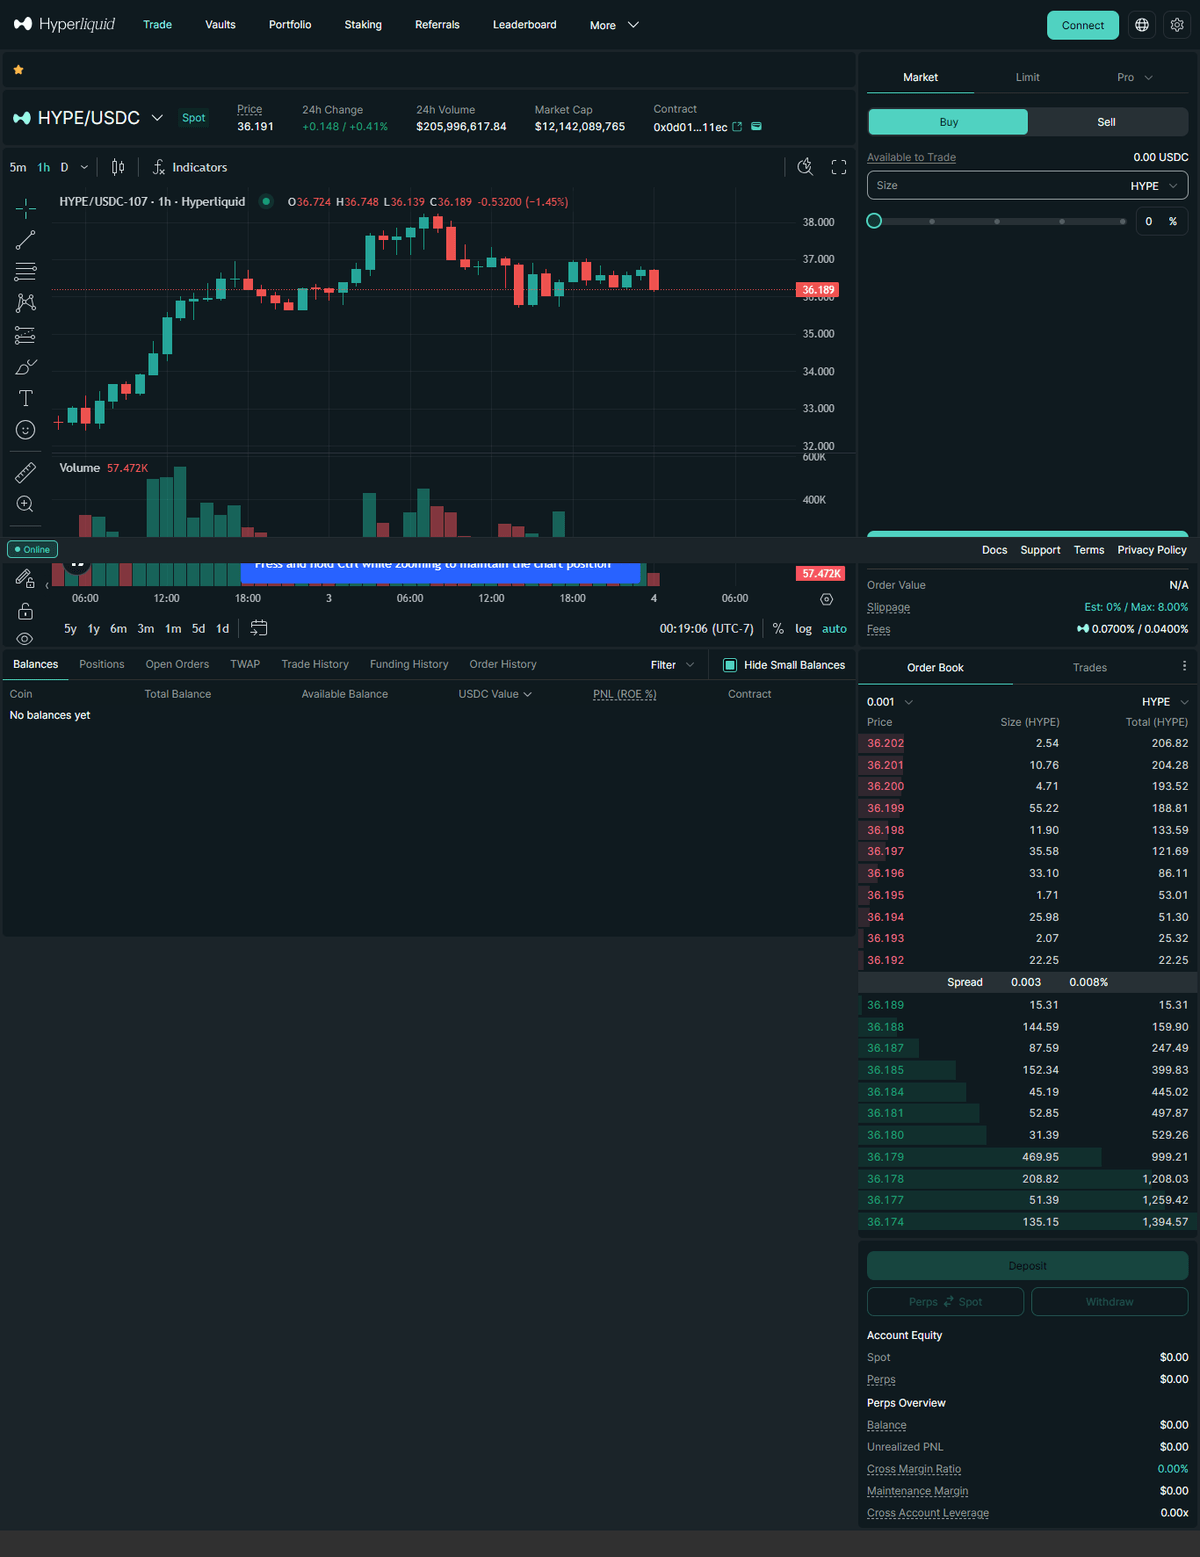Screen dimensions: 1200x1557
Task: Click the Deposit button
Action: click(x=1027, y=1266)
